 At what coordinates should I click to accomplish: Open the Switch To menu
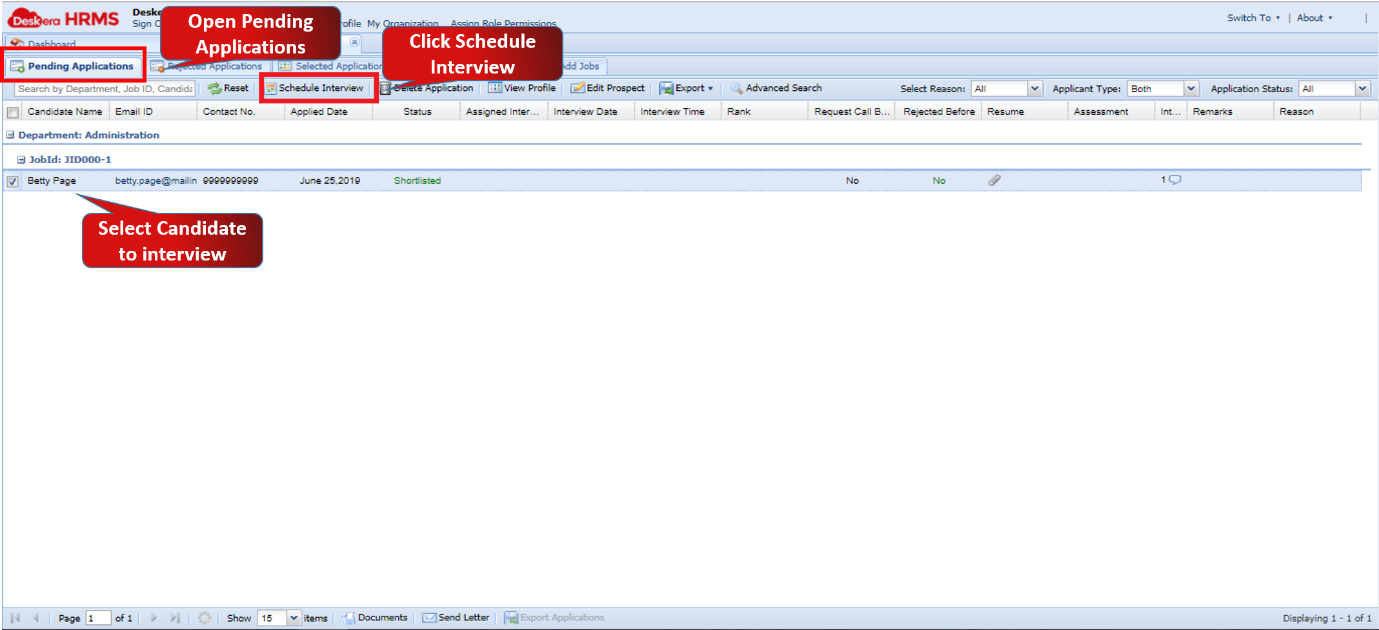pos(1252,17)
